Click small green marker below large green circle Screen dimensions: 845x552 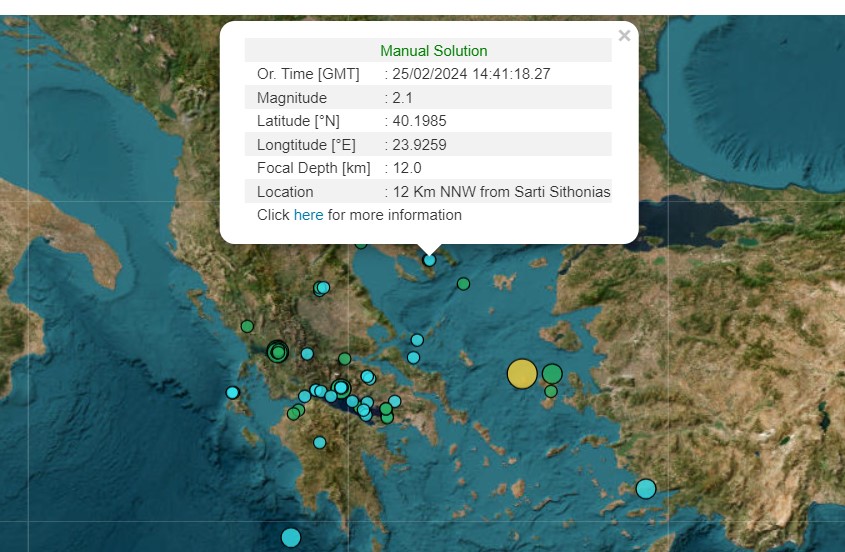(x=550, y=391)
